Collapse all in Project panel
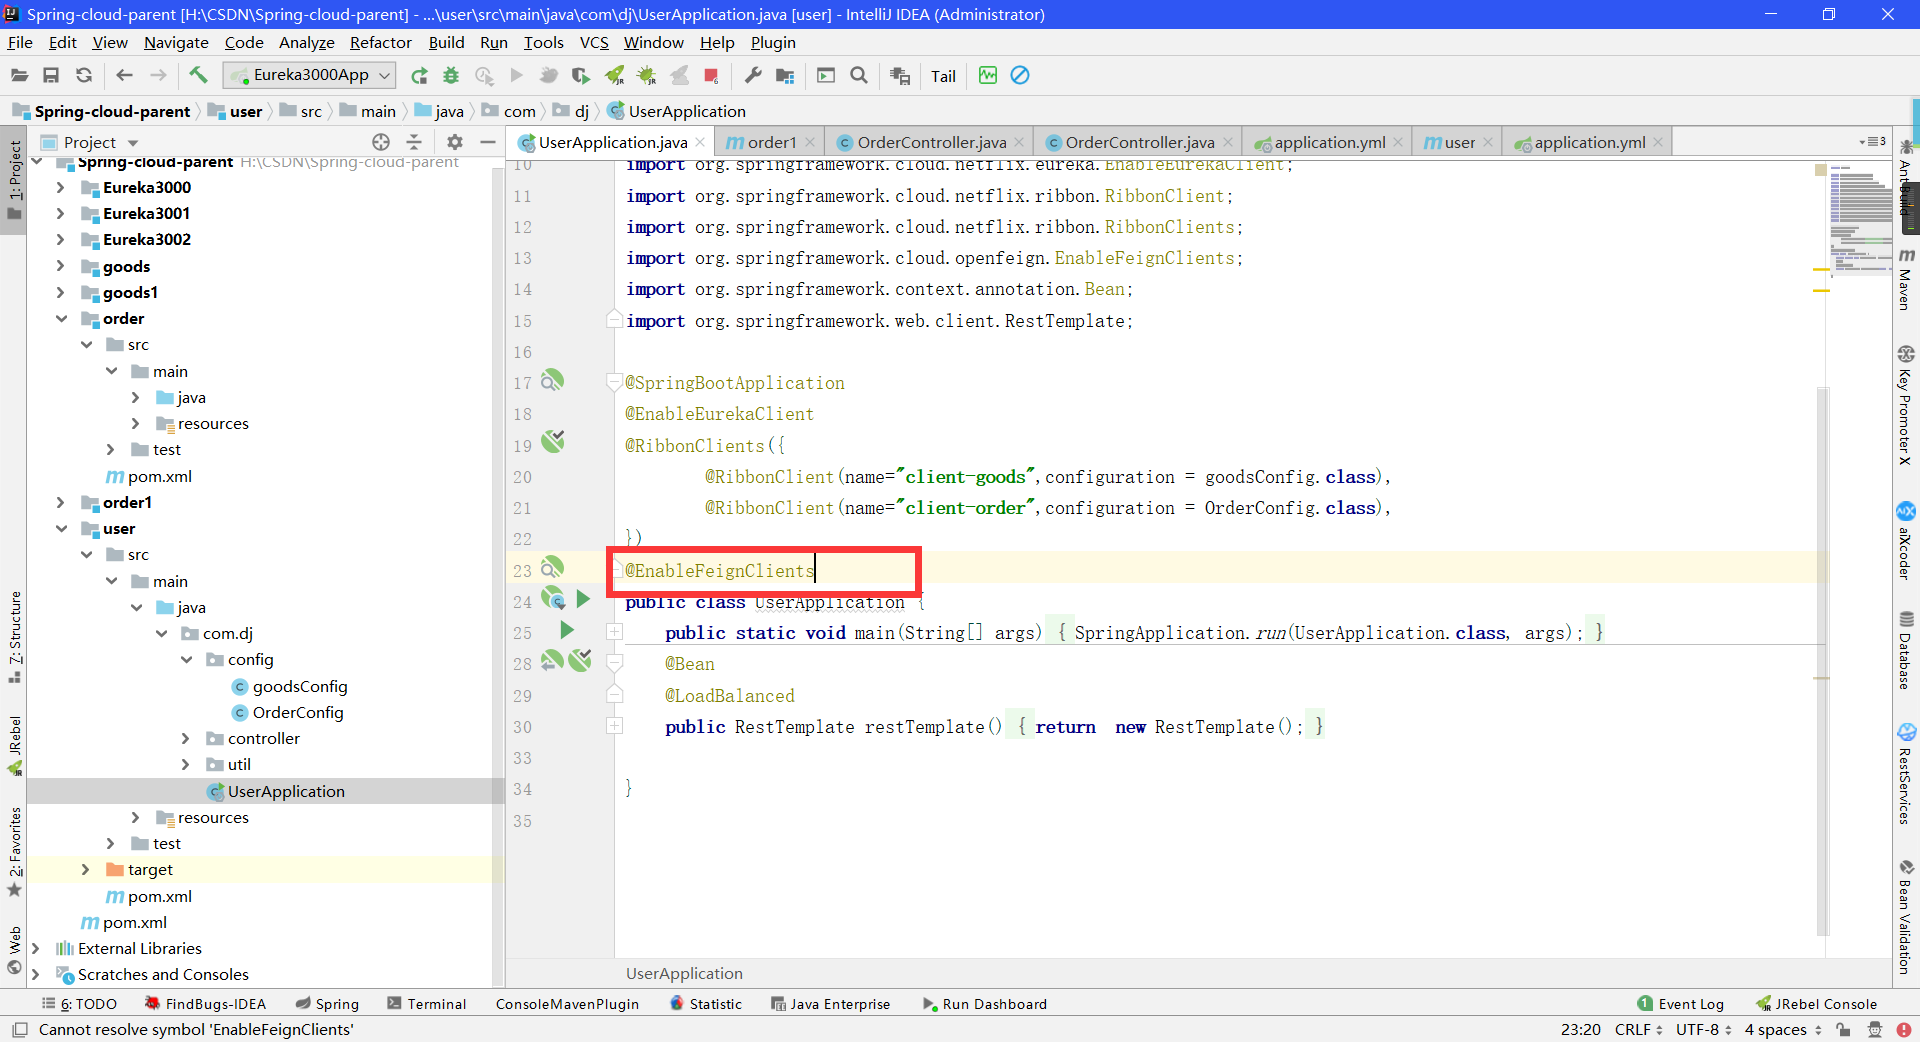The width and height of the screenshot is (1920, 1042). point(414,142)
